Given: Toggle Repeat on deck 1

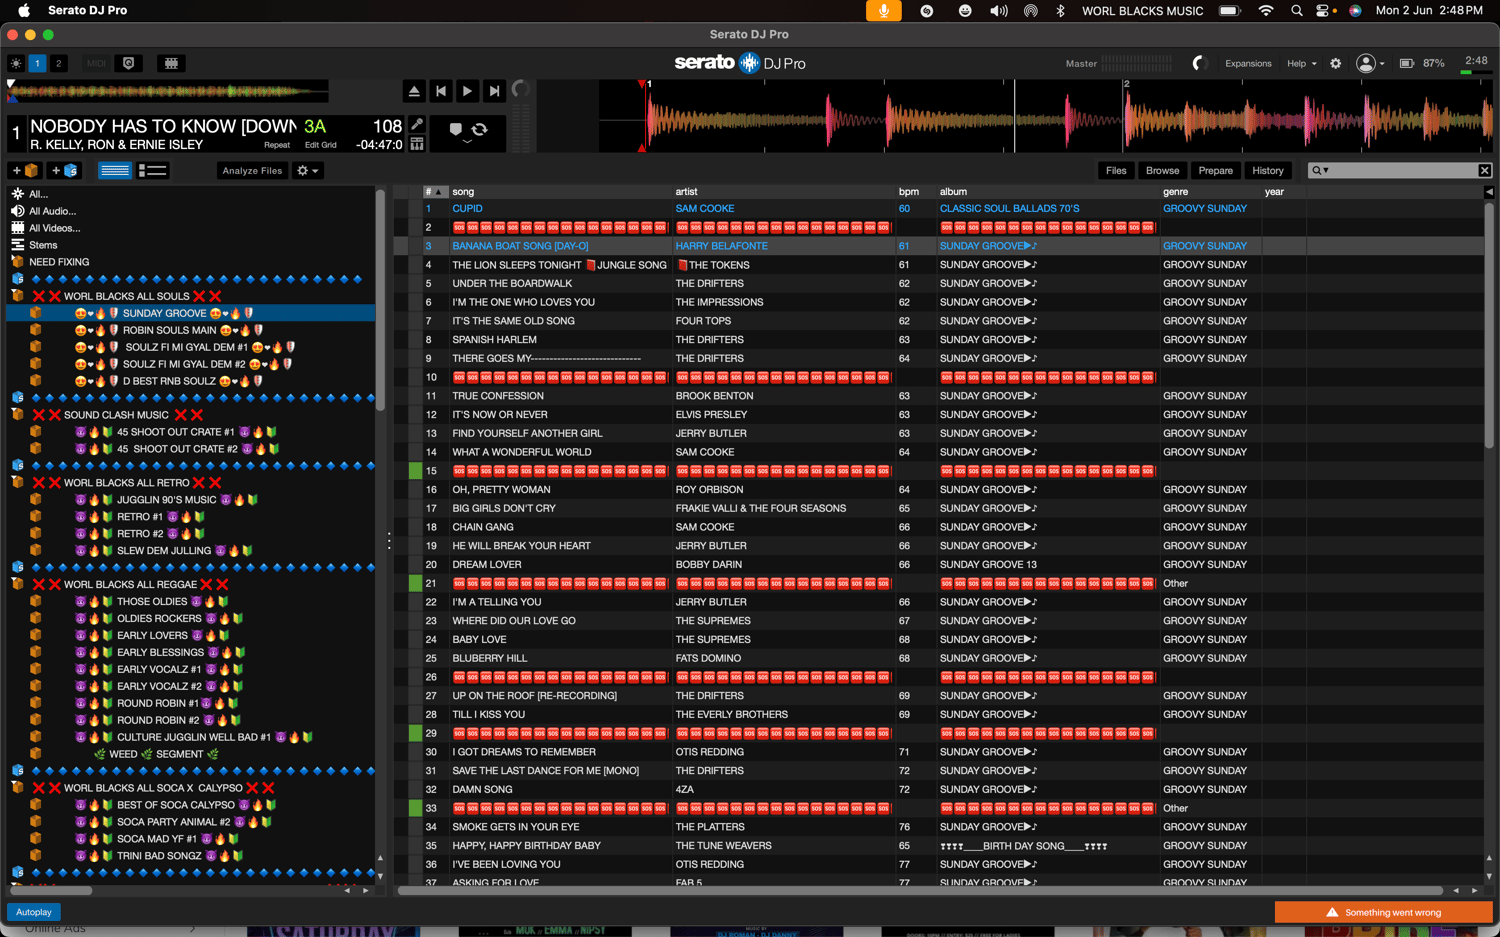Looking at the screenshot, I should click(277, 145).
